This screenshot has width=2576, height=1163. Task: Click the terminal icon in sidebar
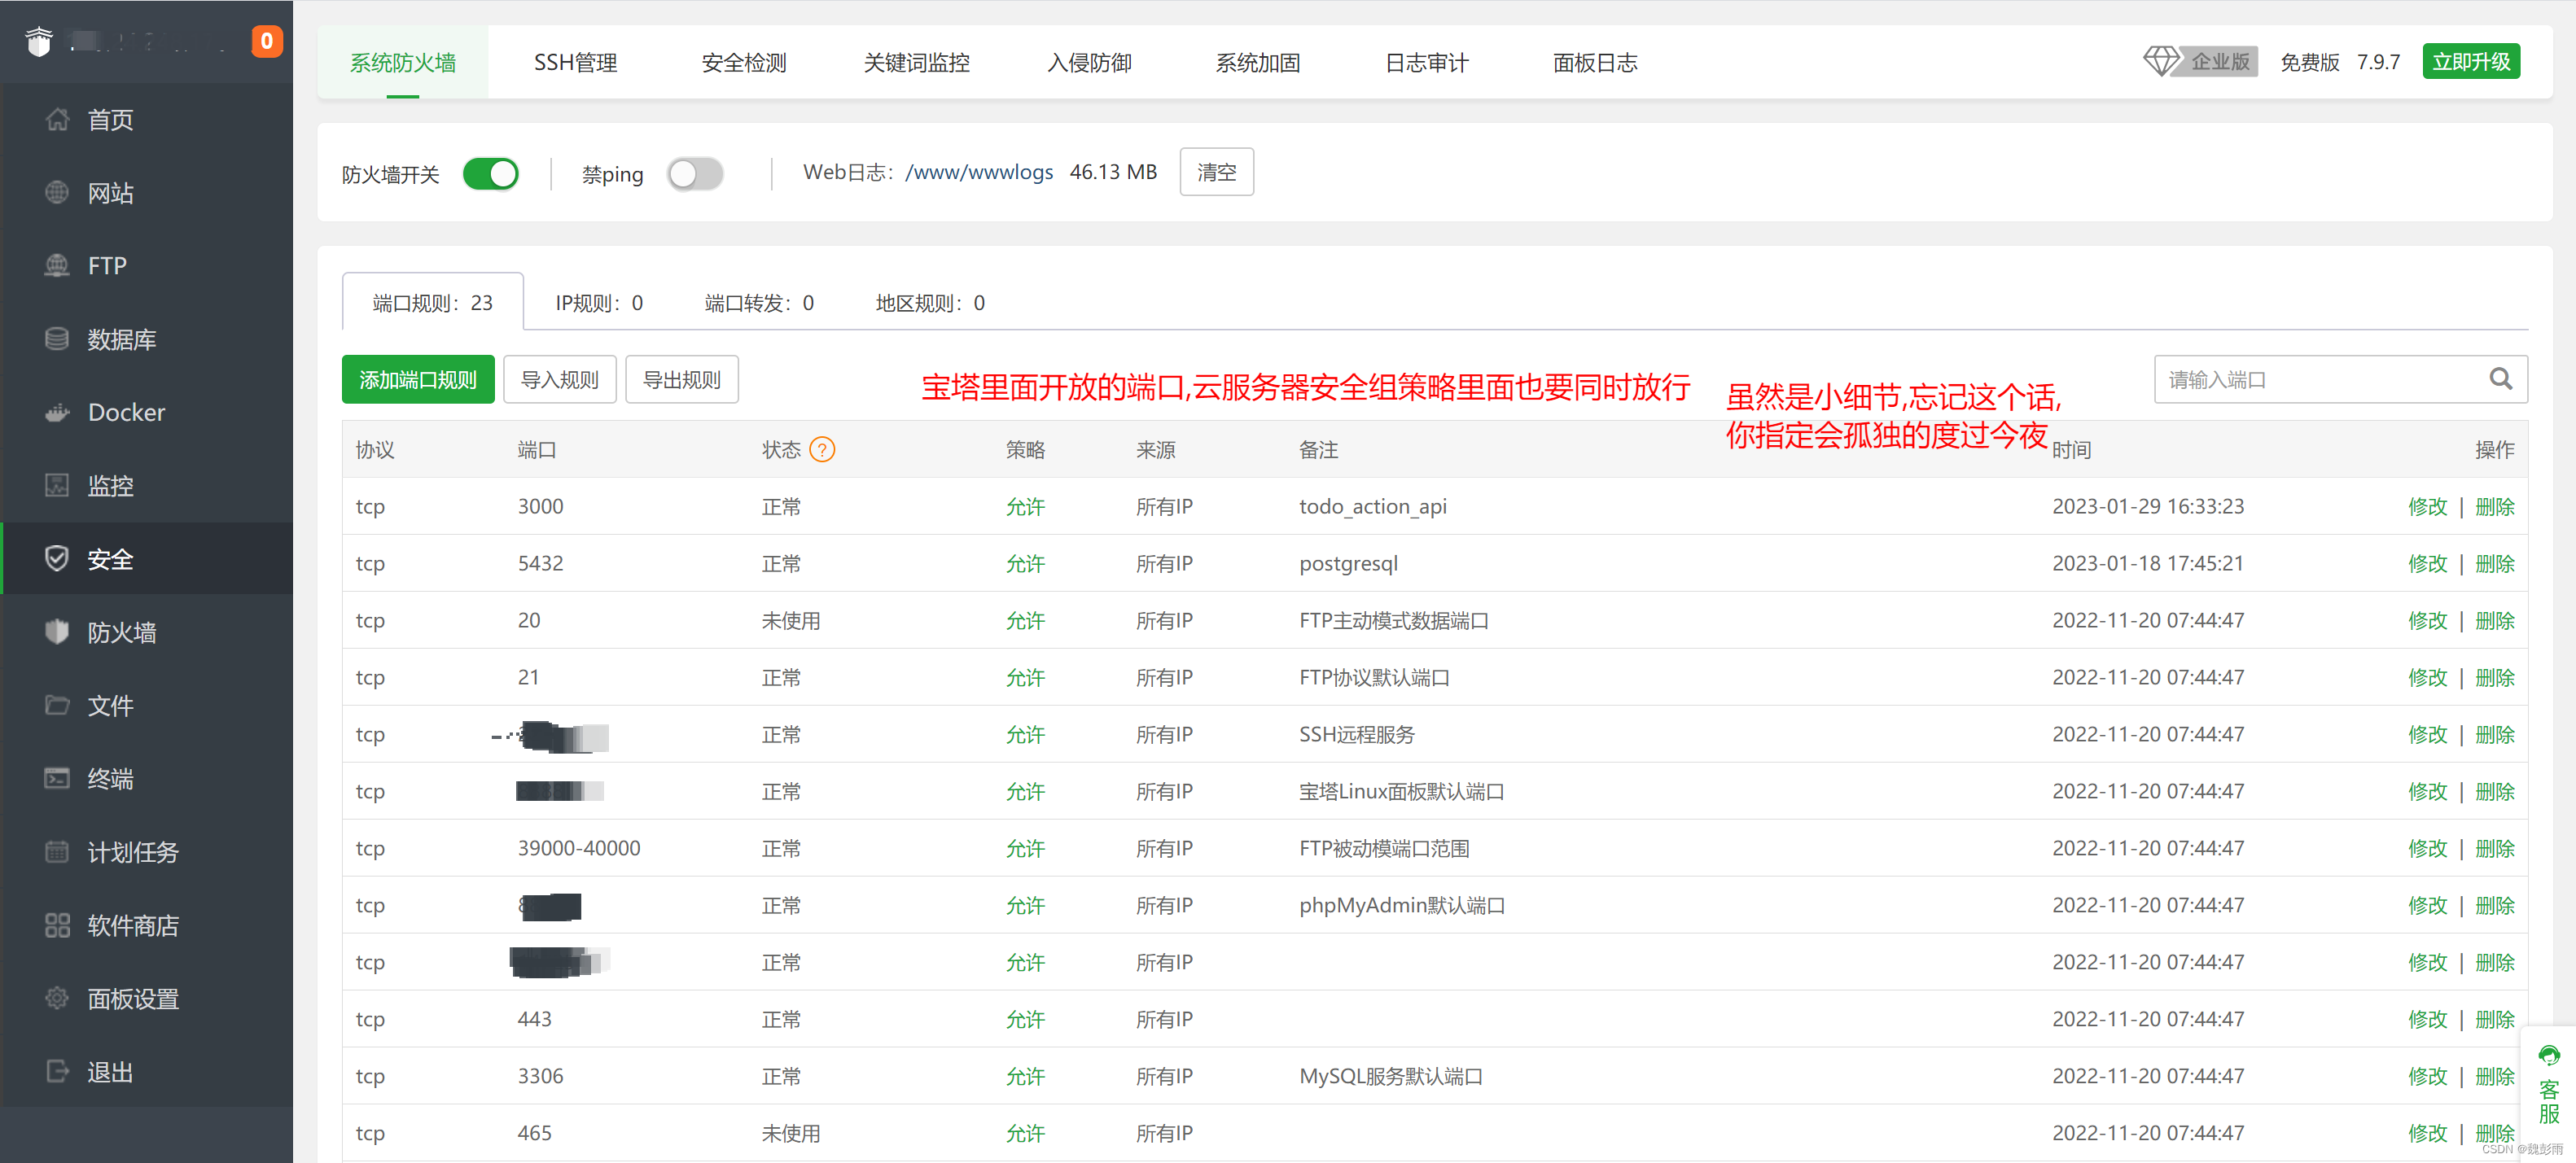point(57,778)
